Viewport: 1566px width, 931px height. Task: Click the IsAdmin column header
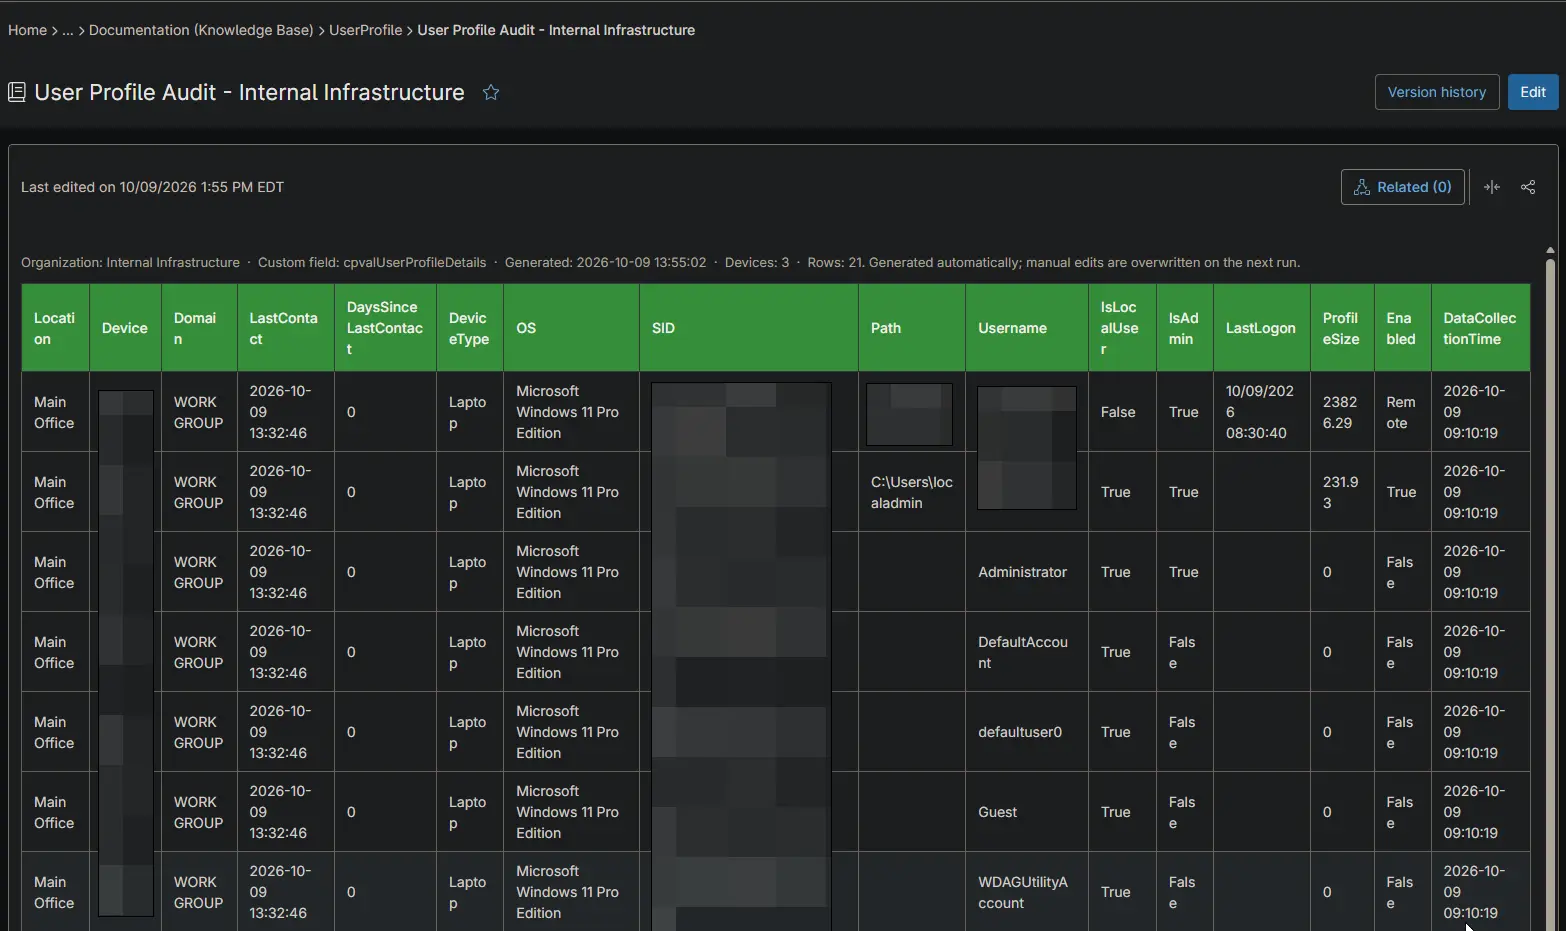[x=1185, y=328]
